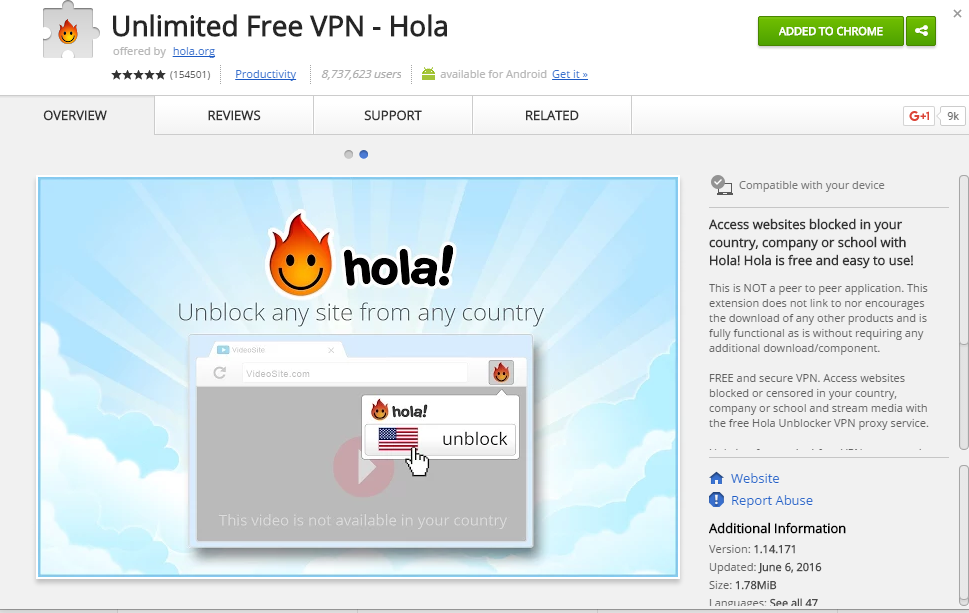Click the Get it Android link
Screen dimensions: 969x613
point(570,74)
